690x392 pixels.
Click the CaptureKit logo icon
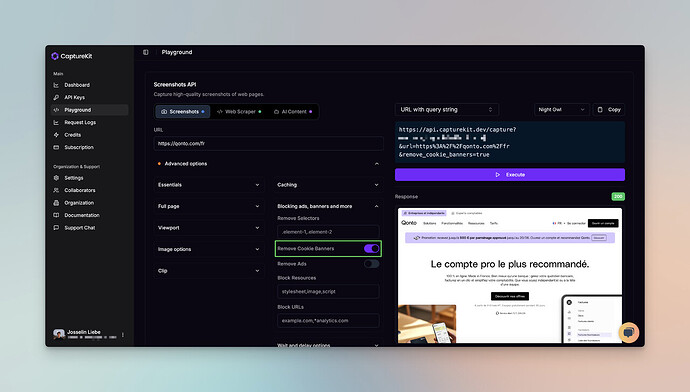pyautogui.click(x=55, y=56)
